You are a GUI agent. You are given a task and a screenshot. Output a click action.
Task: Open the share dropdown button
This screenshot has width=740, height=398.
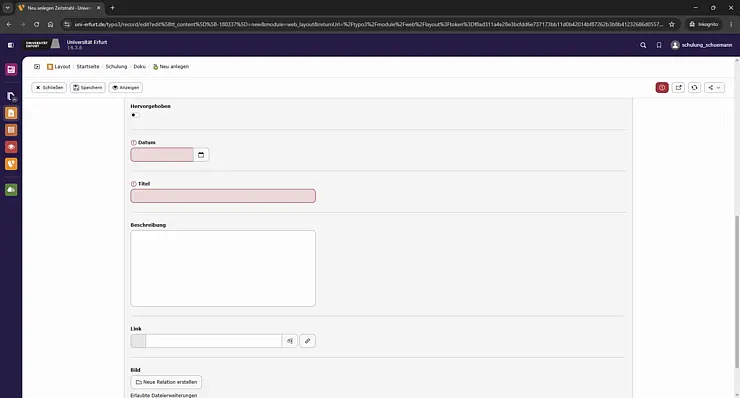[x=714, y=88]
